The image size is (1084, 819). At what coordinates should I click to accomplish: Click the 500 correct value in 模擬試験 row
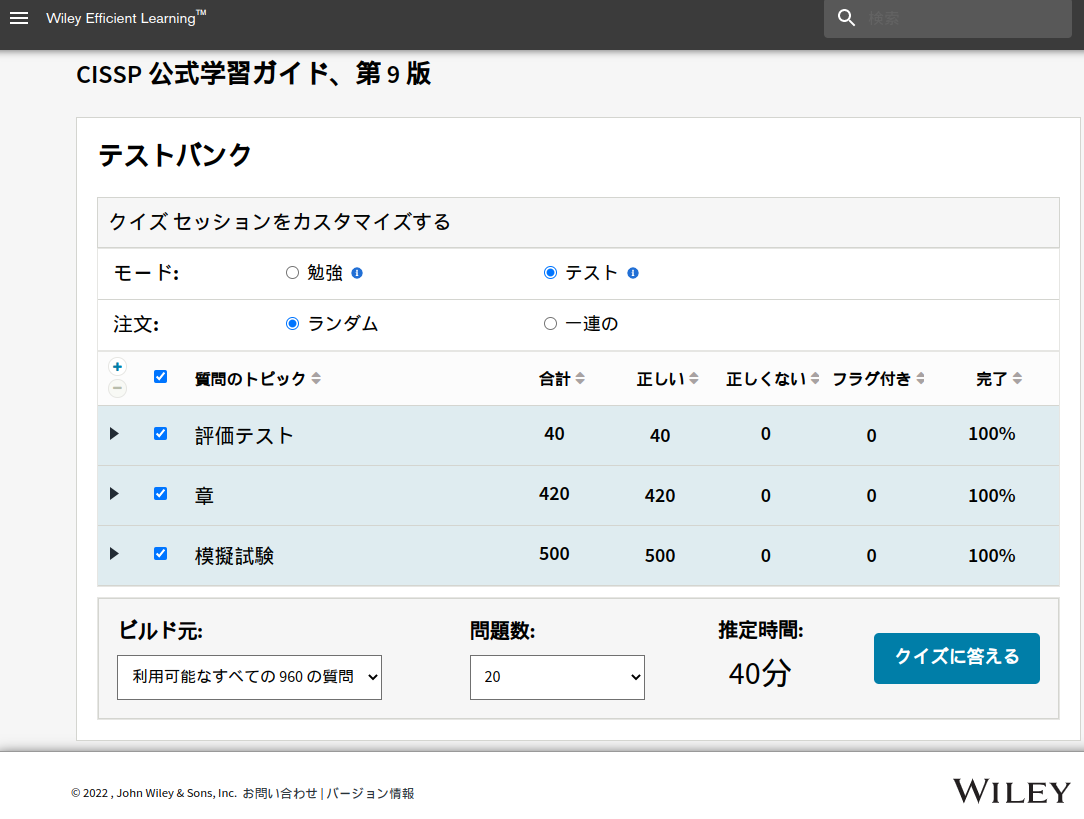(x=660, y=556)
